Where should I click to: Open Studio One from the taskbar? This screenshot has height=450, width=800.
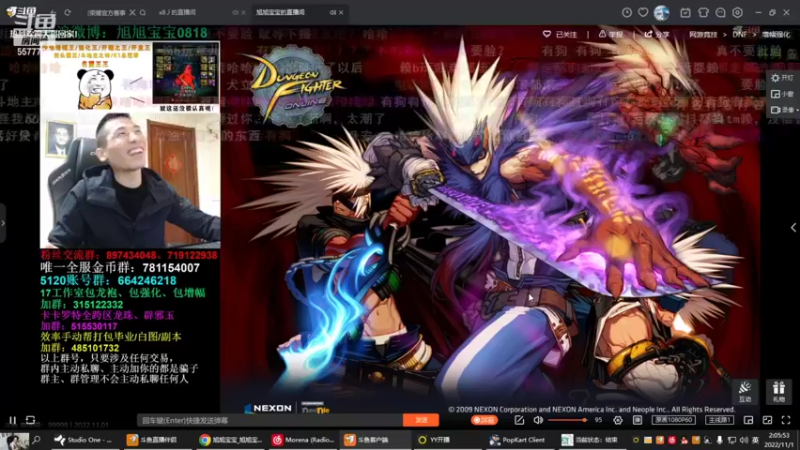(84, 440)
